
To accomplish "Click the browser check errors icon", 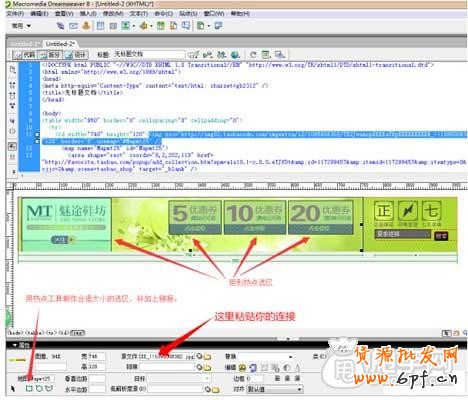I will click(193, 54).
